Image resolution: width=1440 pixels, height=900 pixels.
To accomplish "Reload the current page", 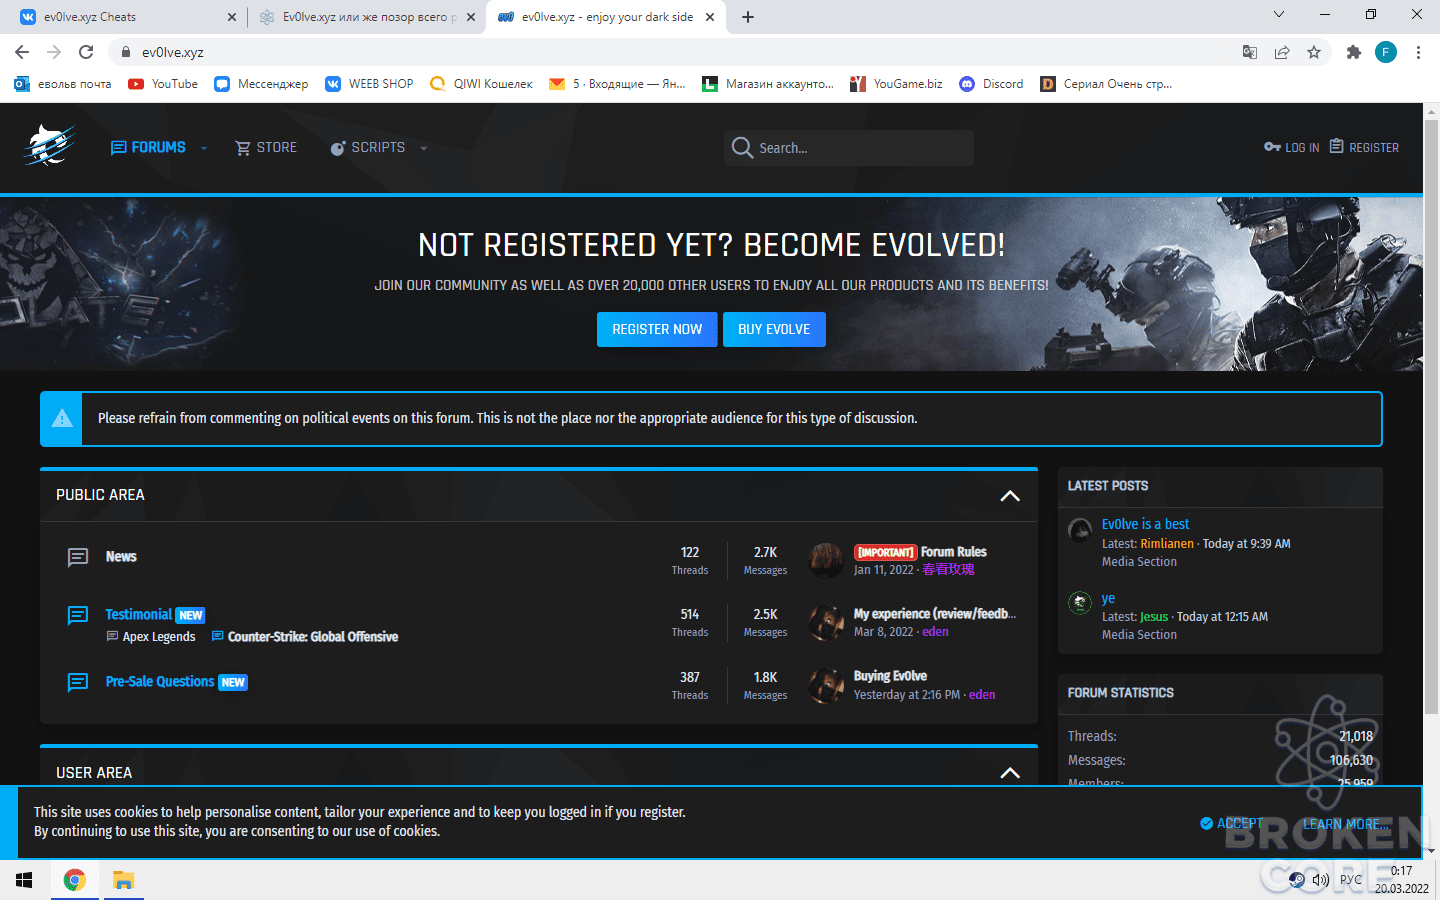I will 86,52.
